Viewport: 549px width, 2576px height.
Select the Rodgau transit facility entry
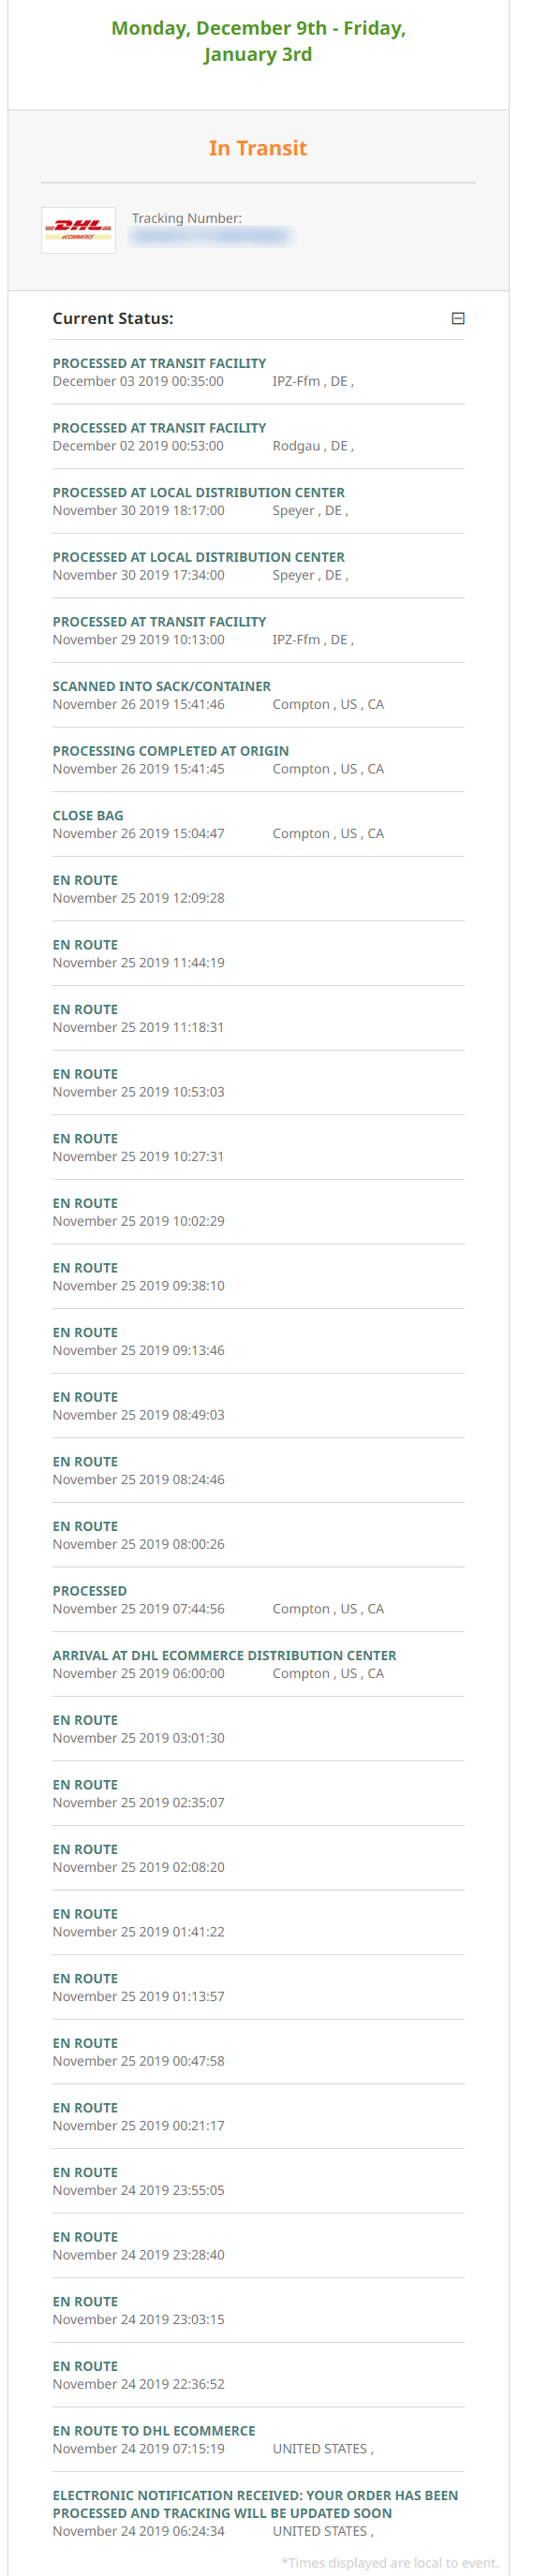click(258, 437)
